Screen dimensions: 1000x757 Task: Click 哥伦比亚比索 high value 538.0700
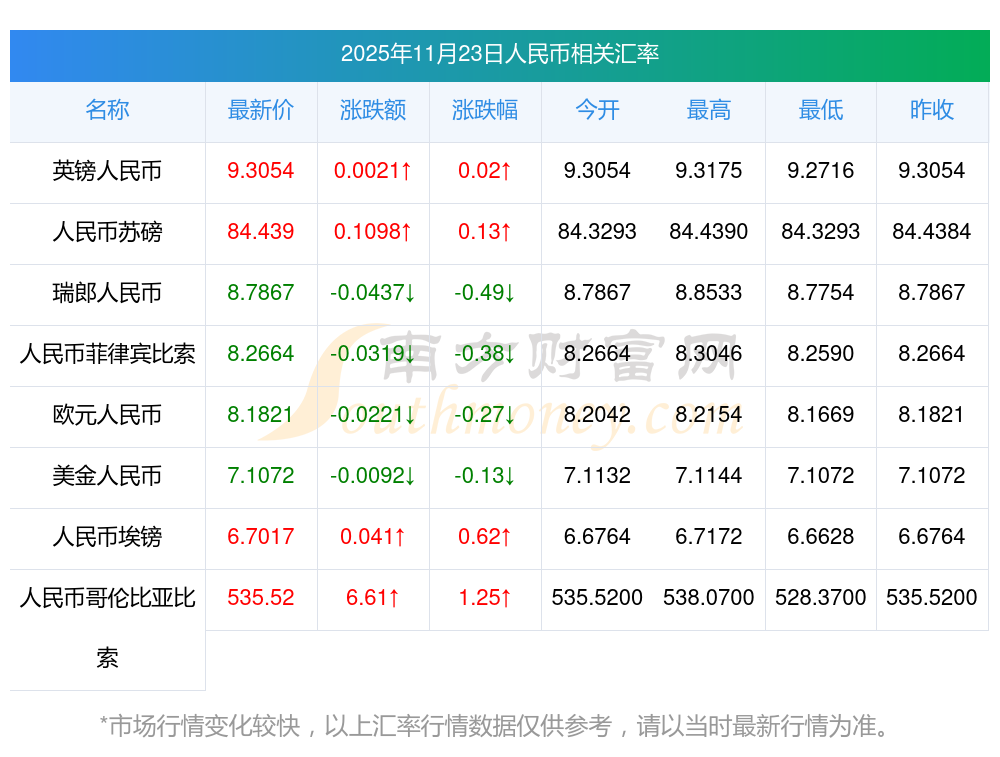(709, 598)
